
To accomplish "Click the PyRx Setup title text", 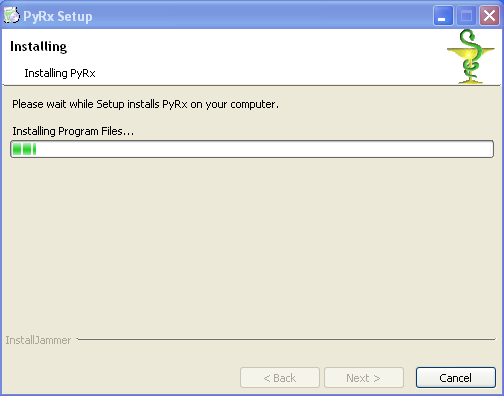I will pos(58,16).
